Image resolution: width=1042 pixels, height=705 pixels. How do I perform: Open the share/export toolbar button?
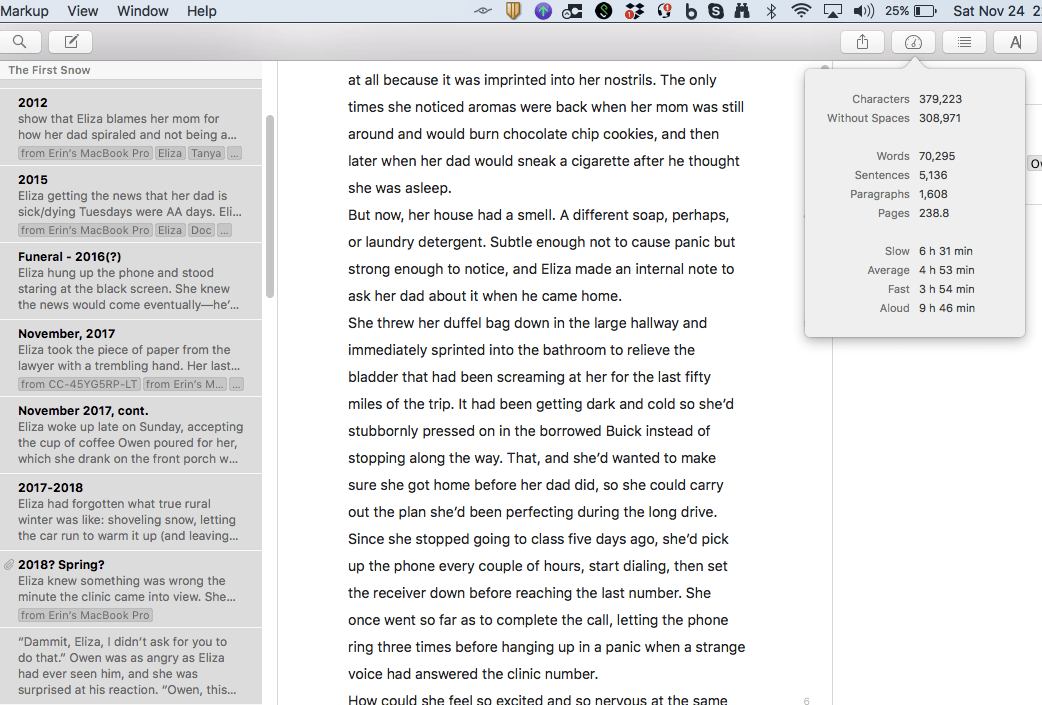click(x=862, y=42)
